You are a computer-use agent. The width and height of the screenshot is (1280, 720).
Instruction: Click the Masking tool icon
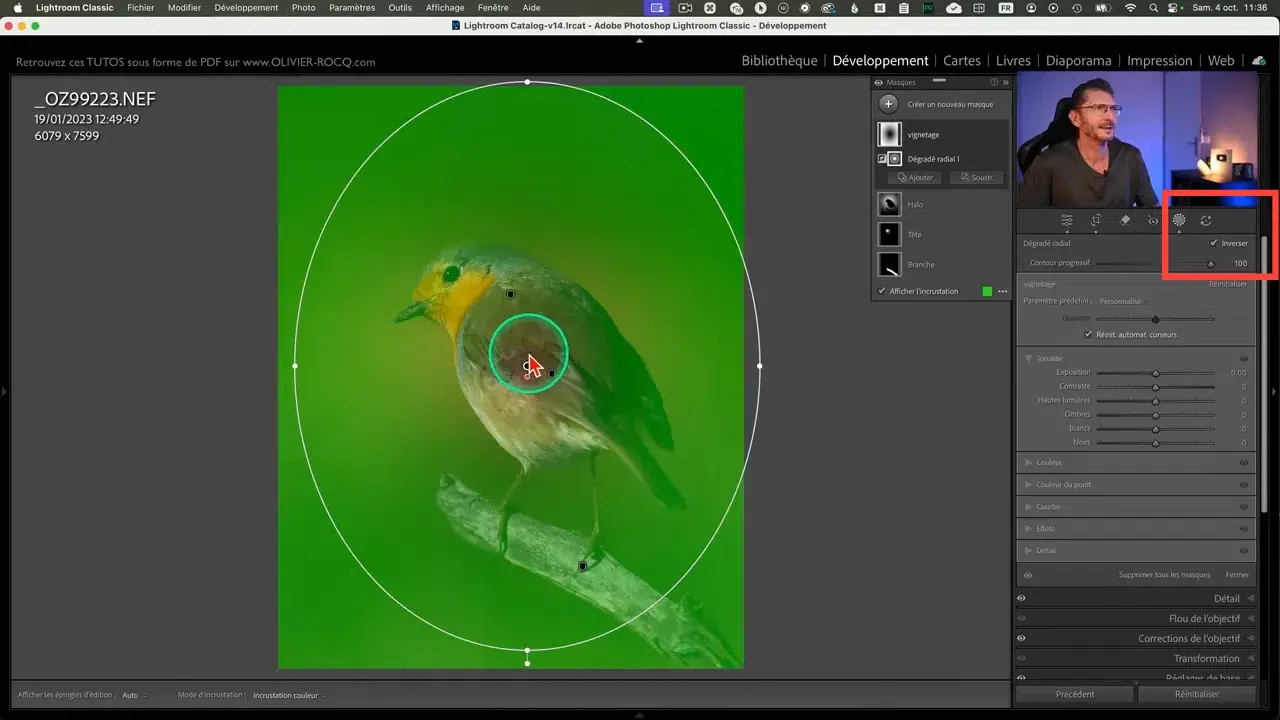coord(1179,220)
